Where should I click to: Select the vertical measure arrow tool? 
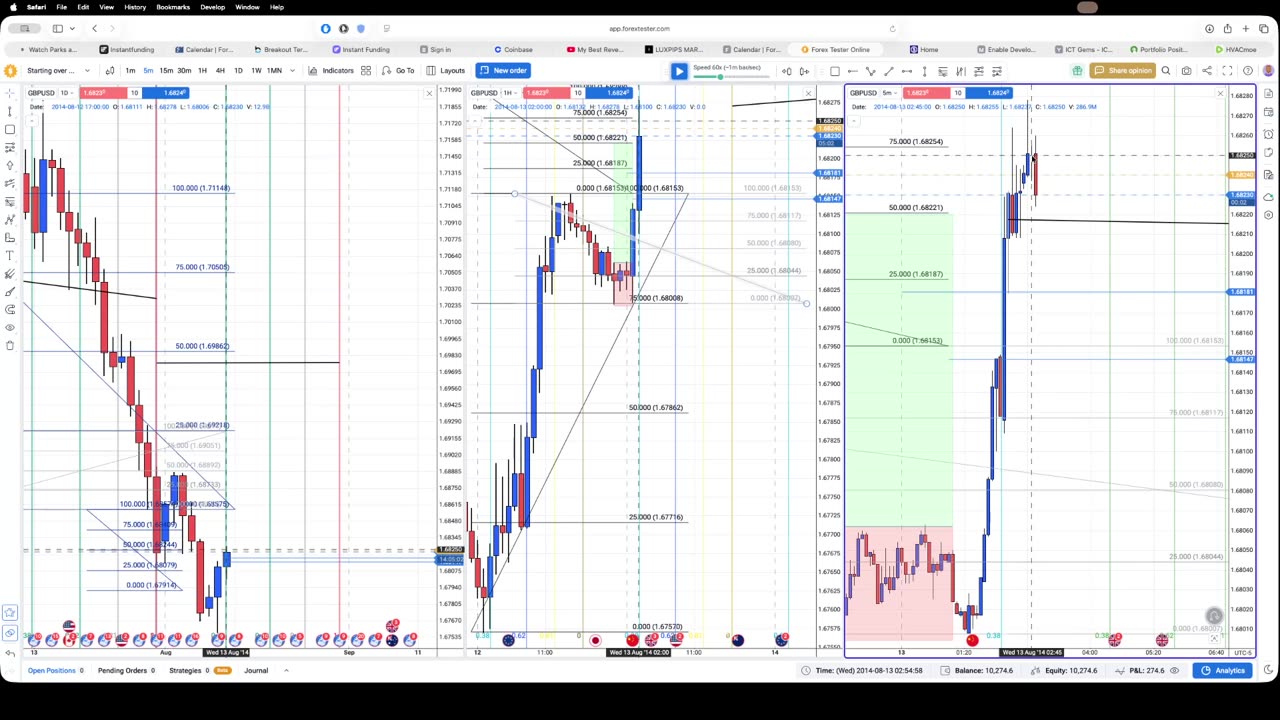(925, 71)
